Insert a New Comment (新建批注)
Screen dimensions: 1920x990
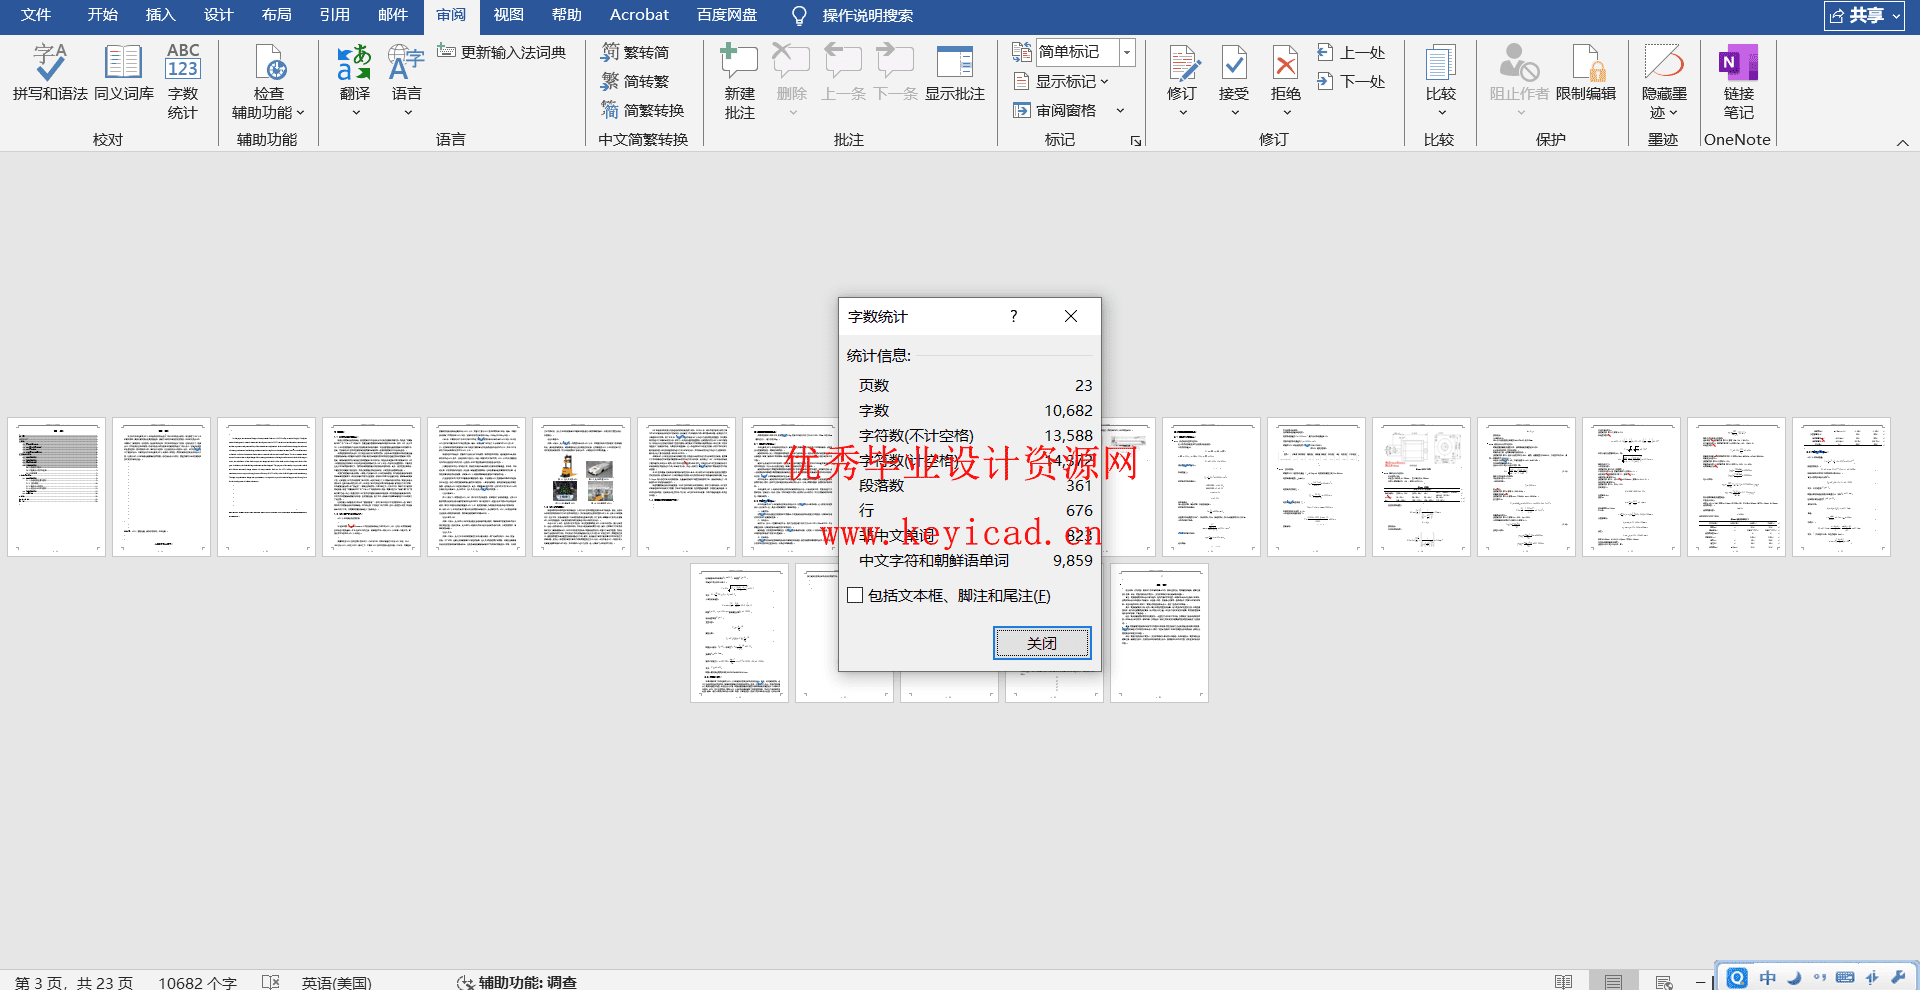click(739, 82)
